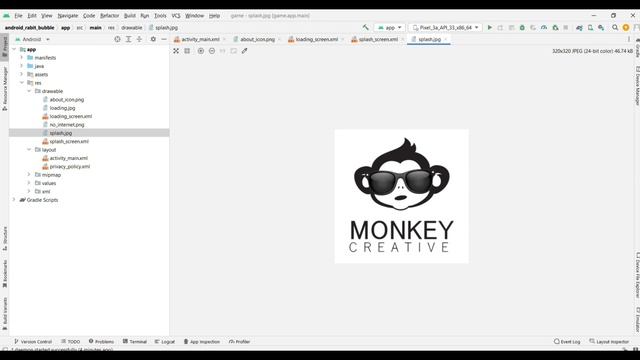Start debugging with the green bug icon

(x=522, y=27)
